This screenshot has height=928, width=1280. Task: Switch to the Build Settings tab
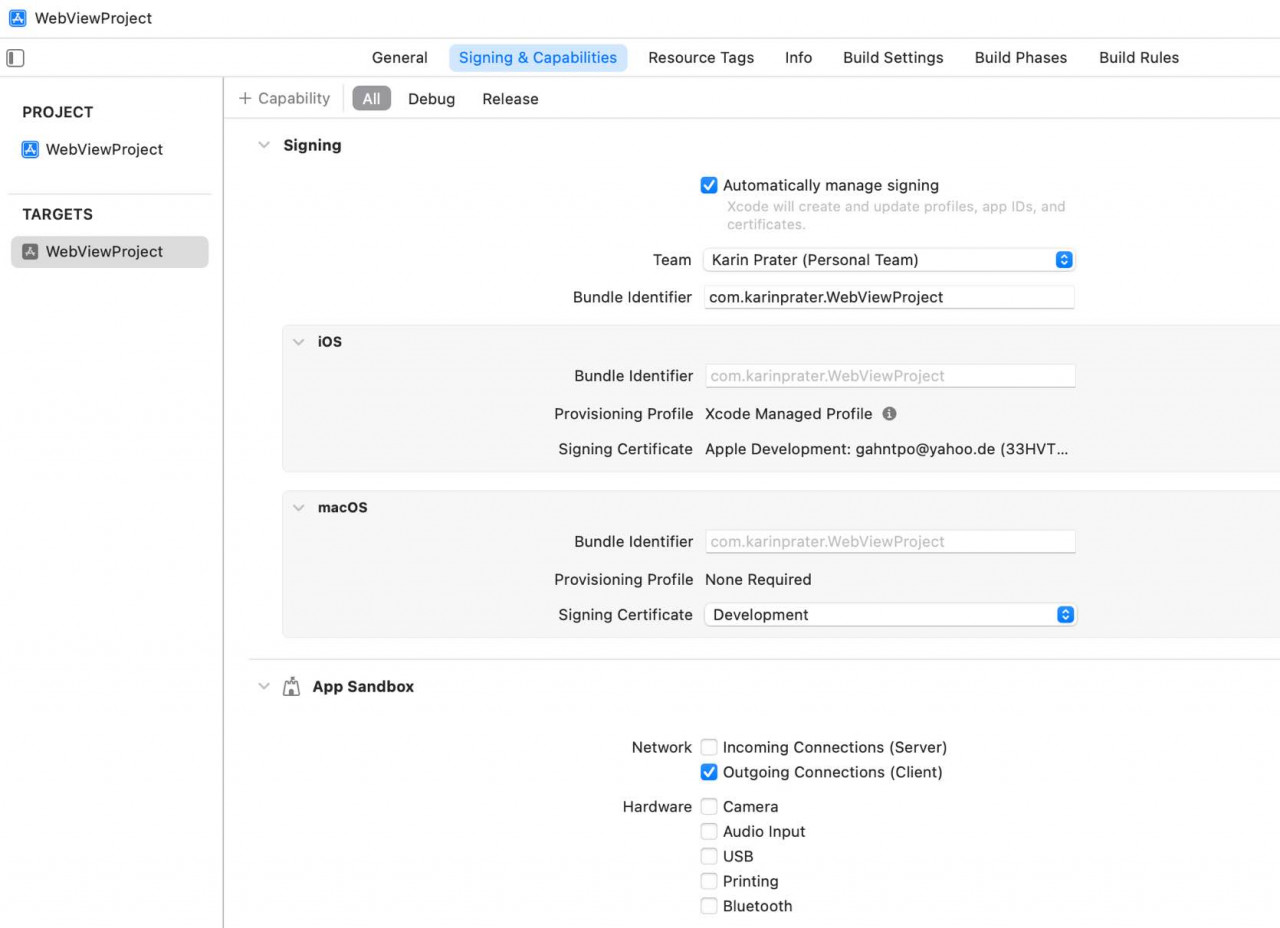(892, 57)
